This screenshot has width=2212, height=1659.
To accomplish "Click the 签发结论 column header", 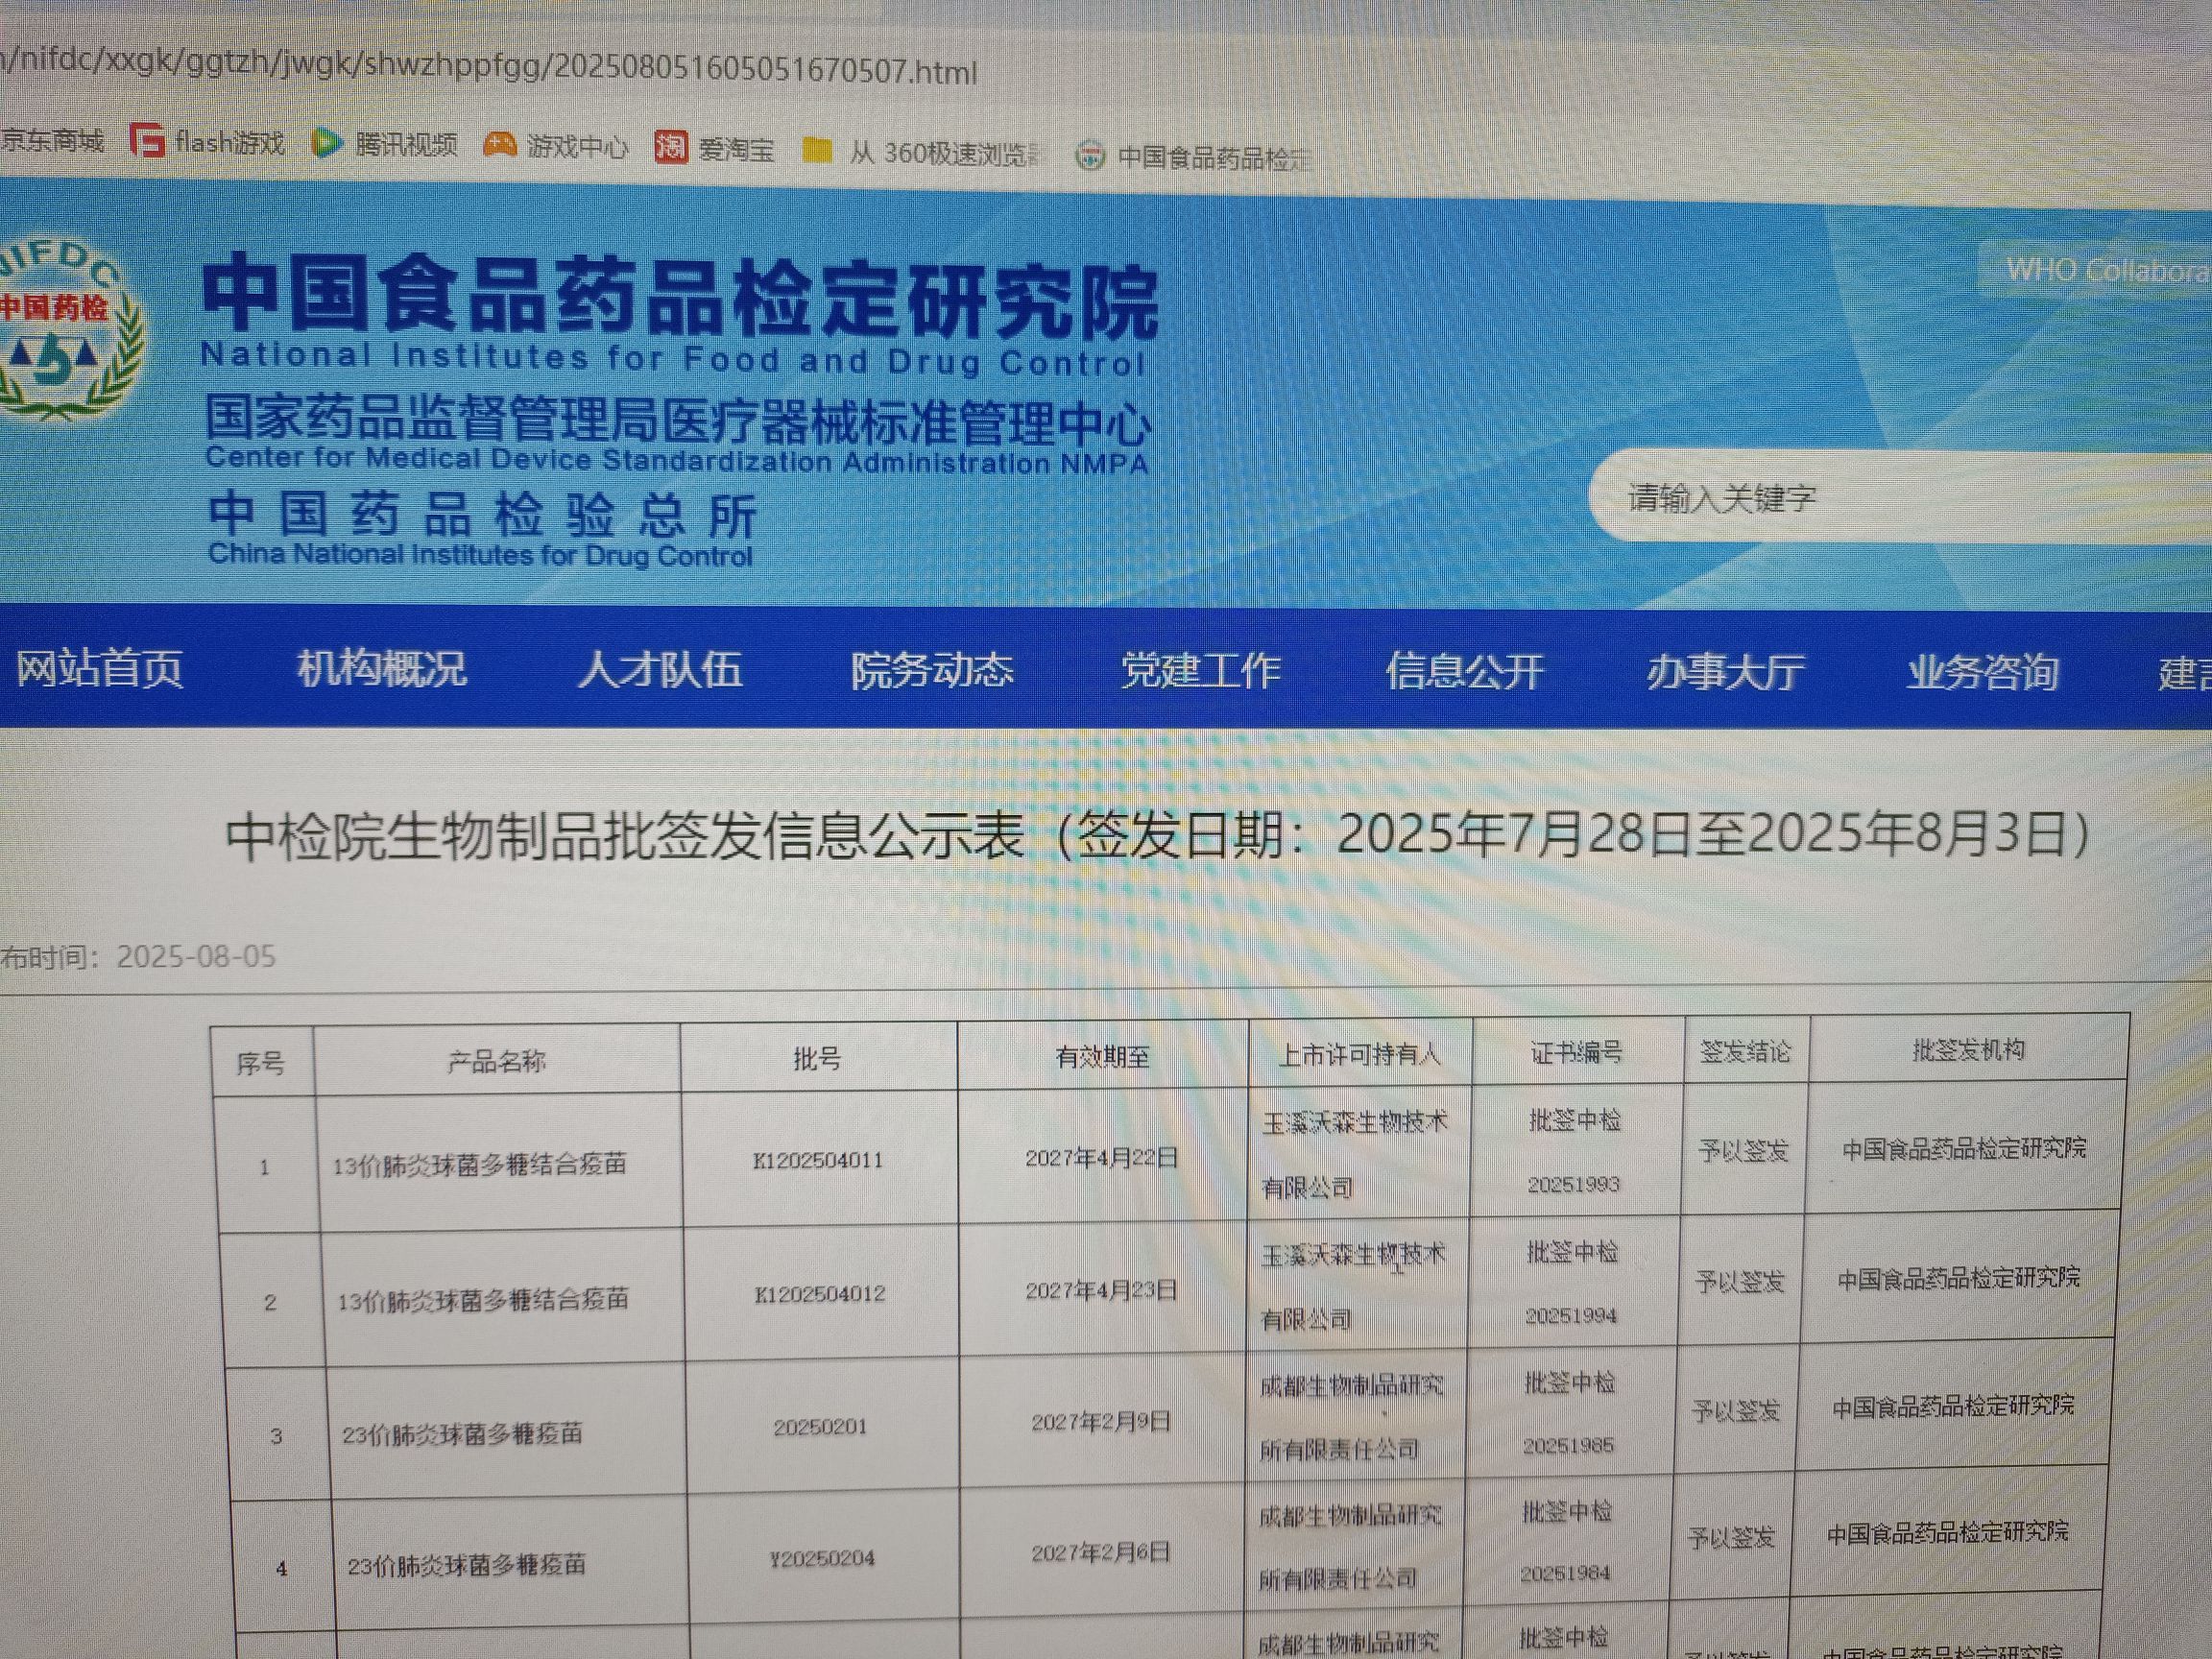I will point(1746,1051).
